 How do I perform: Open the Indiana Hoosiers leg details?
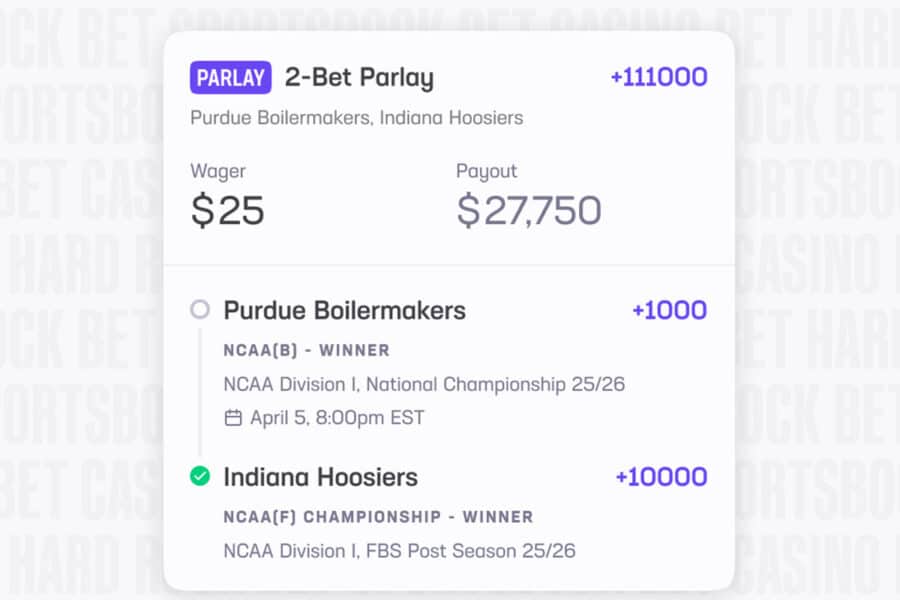[x=320, y=477]
